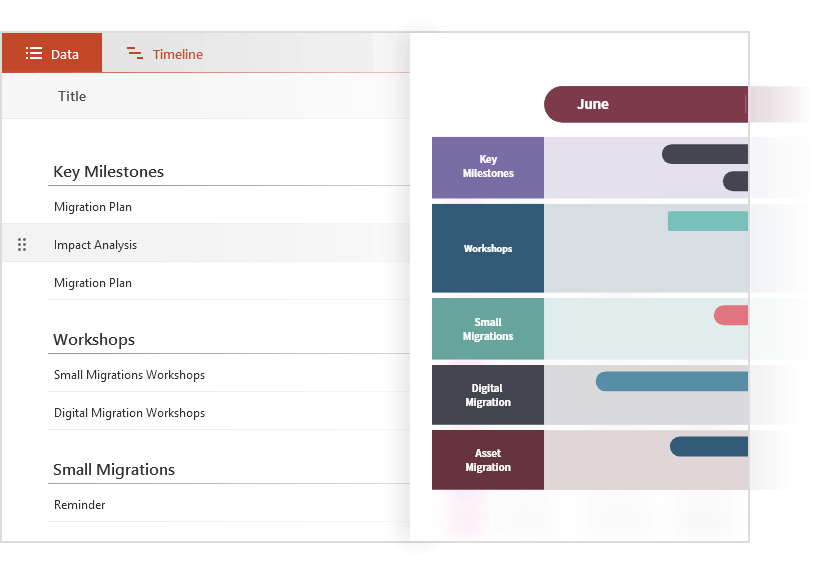The height and width of the screenshot is (574, 815).
Task: Open the Workshops group heading
Action: point(94,340)
